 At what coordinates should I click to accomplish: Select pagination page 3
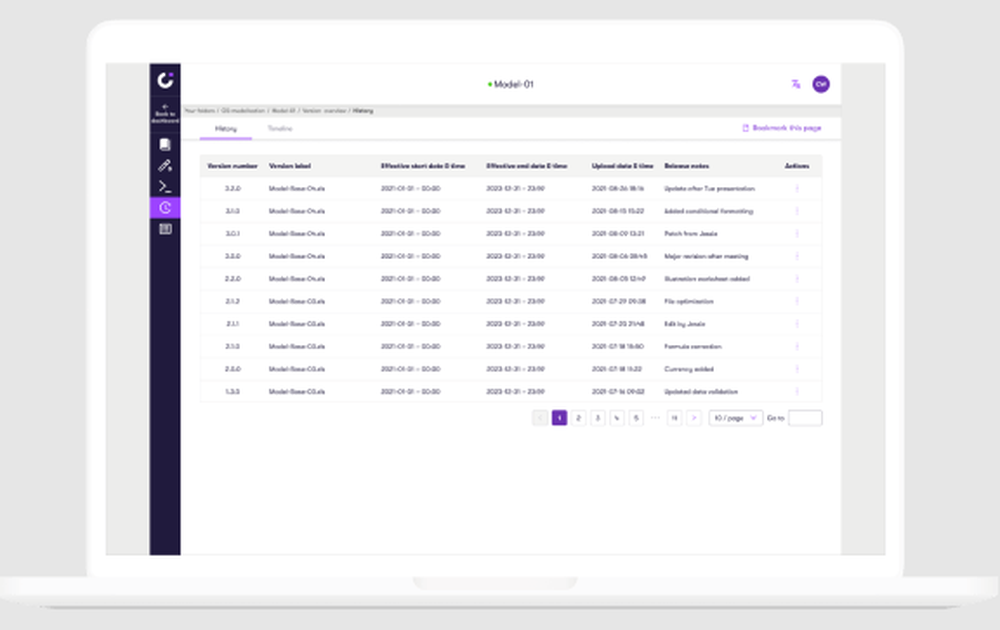tap(598, 418)
